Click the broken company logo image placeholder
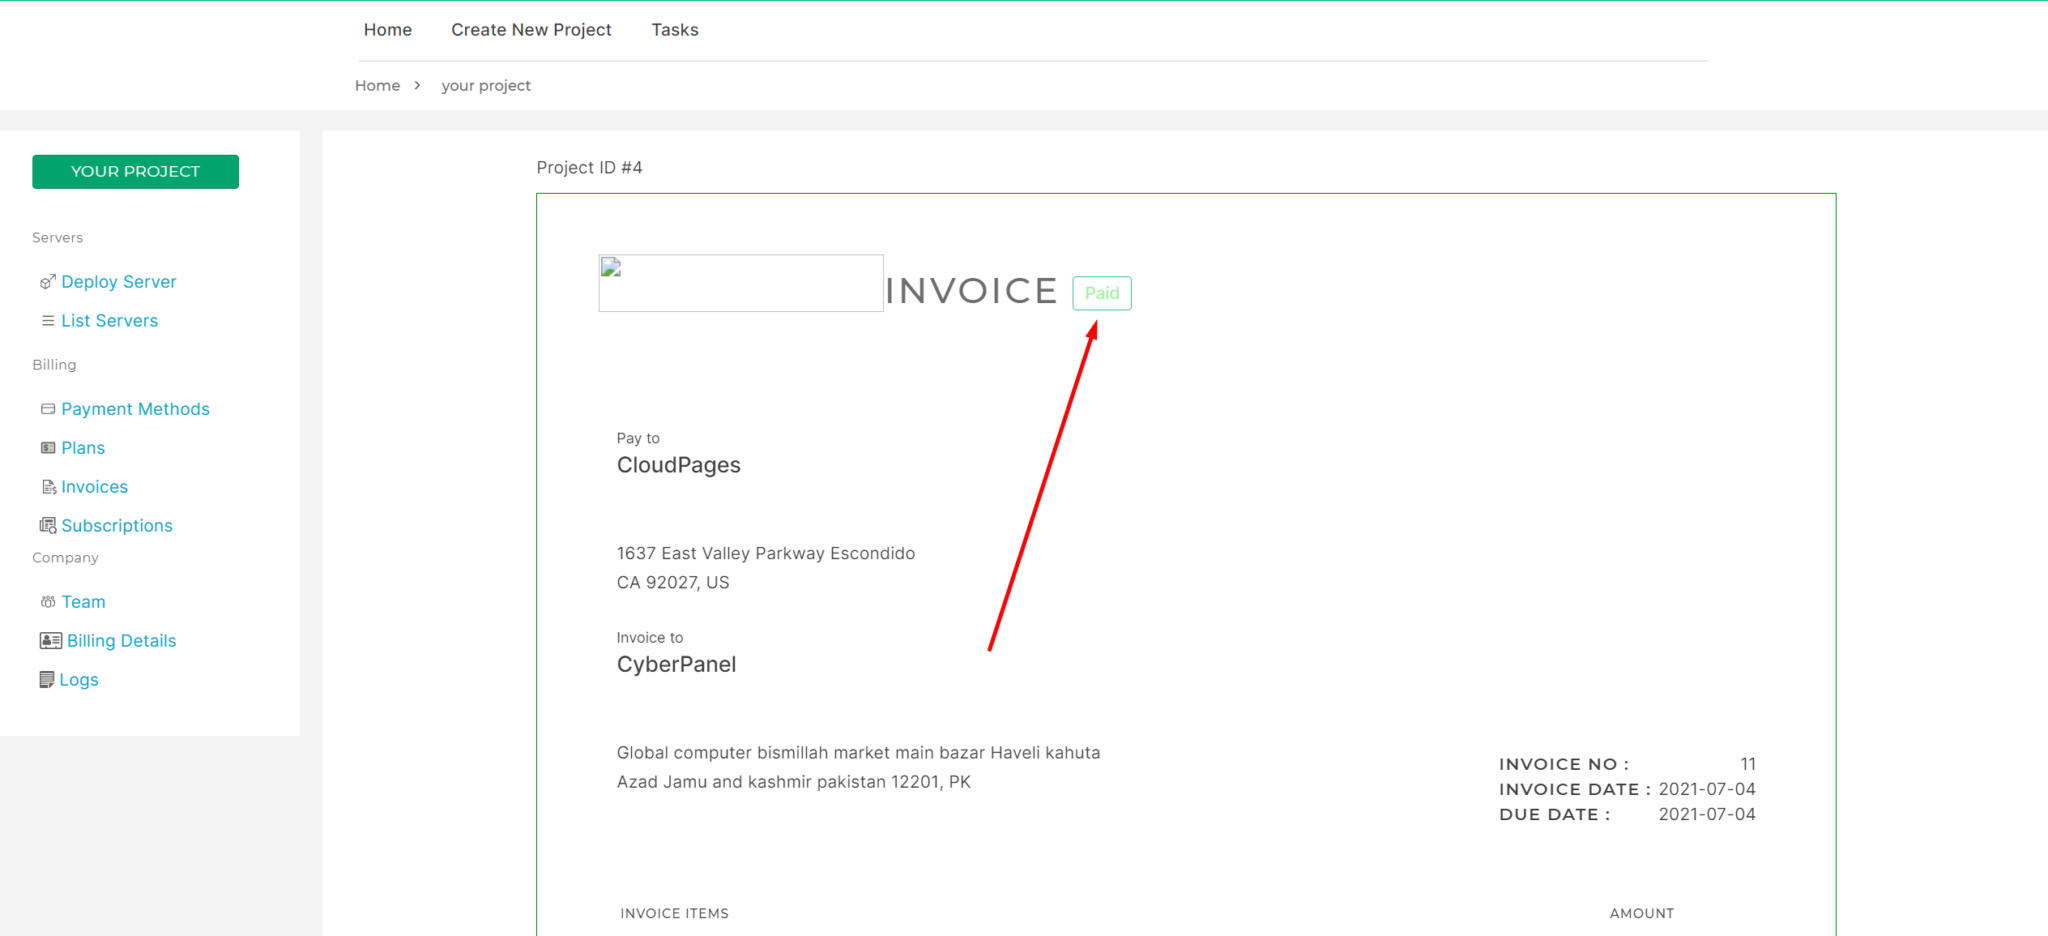2048x936 pixels. pyautogui.click(x=740, y=283)
